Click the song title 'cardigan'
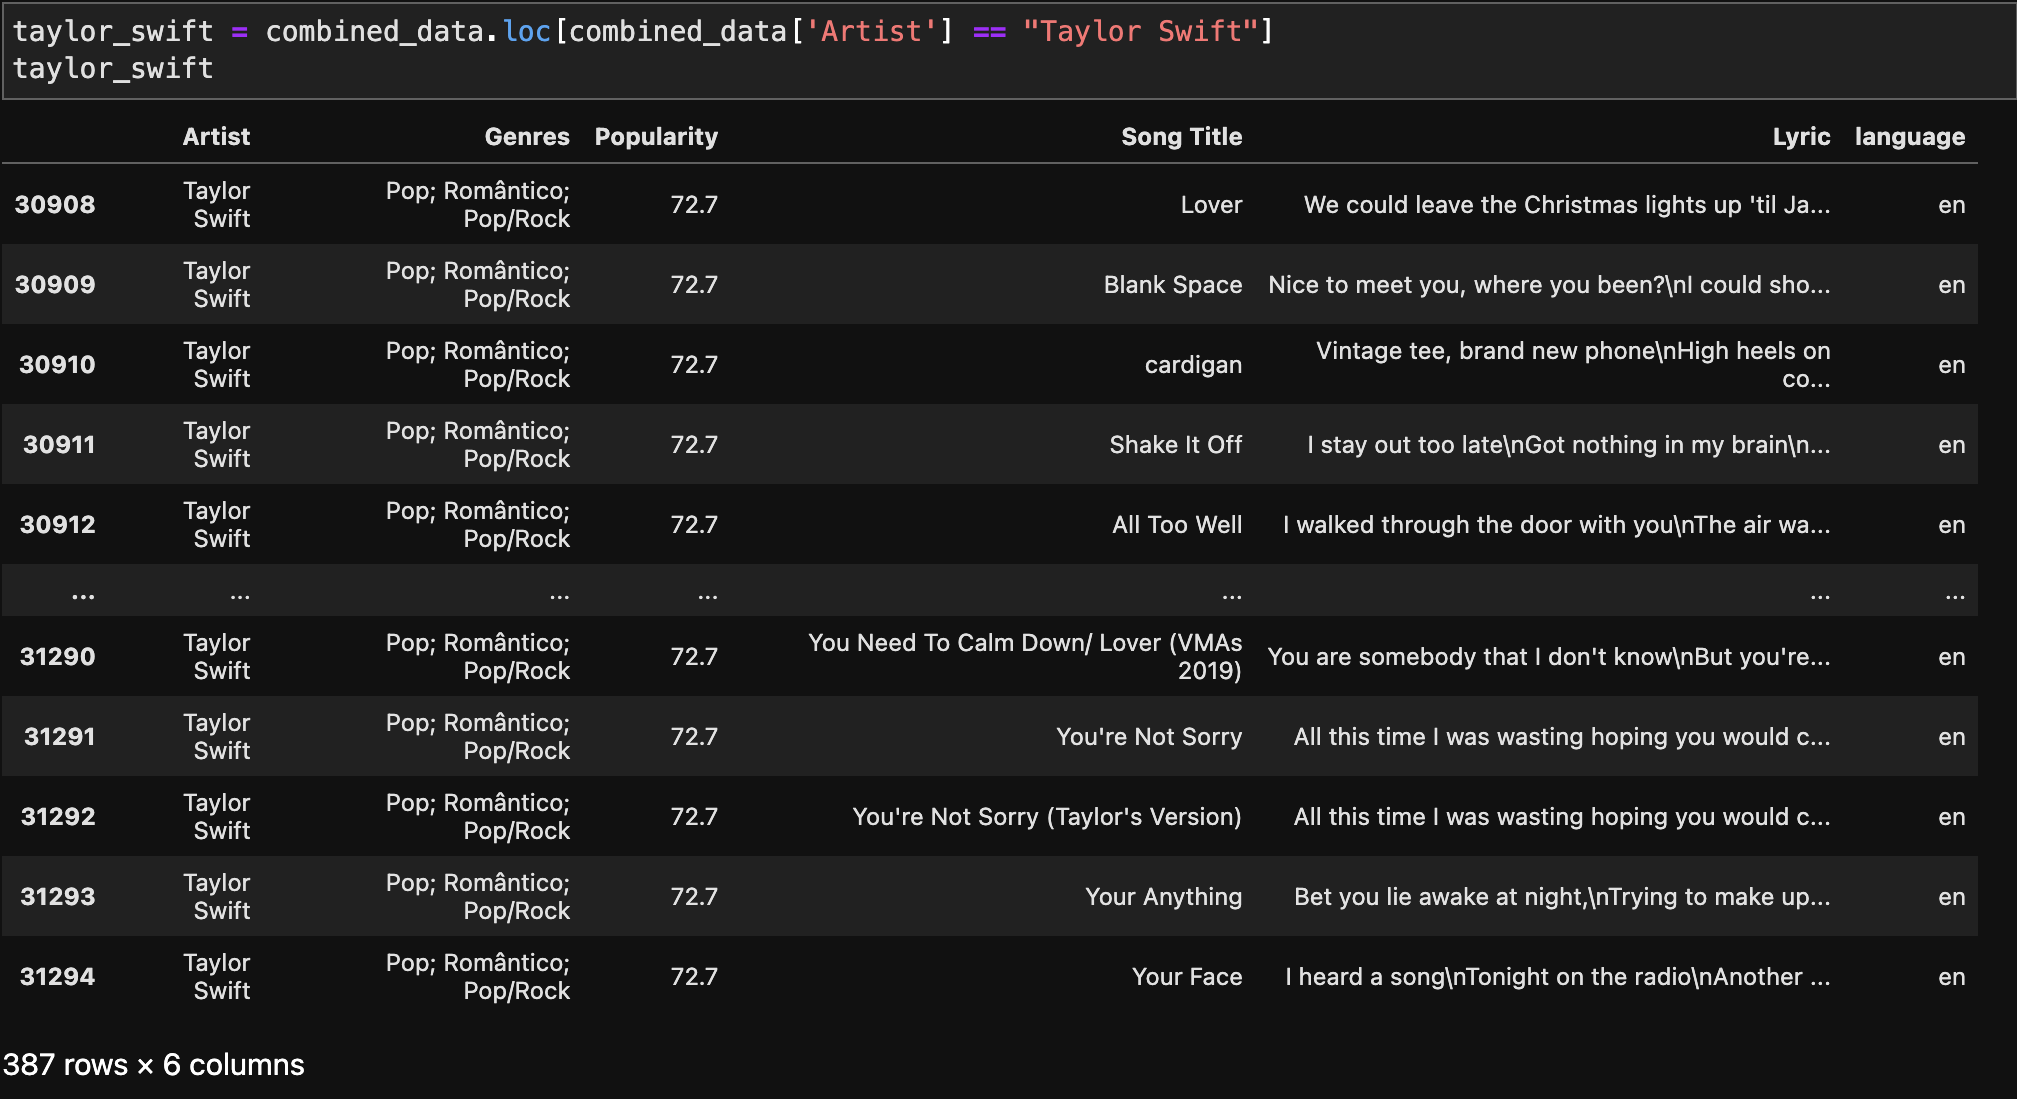Viewport: 2017px width, 1099px height. point(1193,365)
